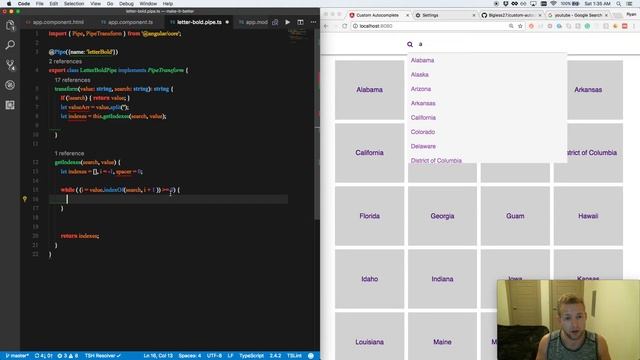This screenshot has height=360, width=640.
Task: Click the Georgia state card
Action: 442,216
